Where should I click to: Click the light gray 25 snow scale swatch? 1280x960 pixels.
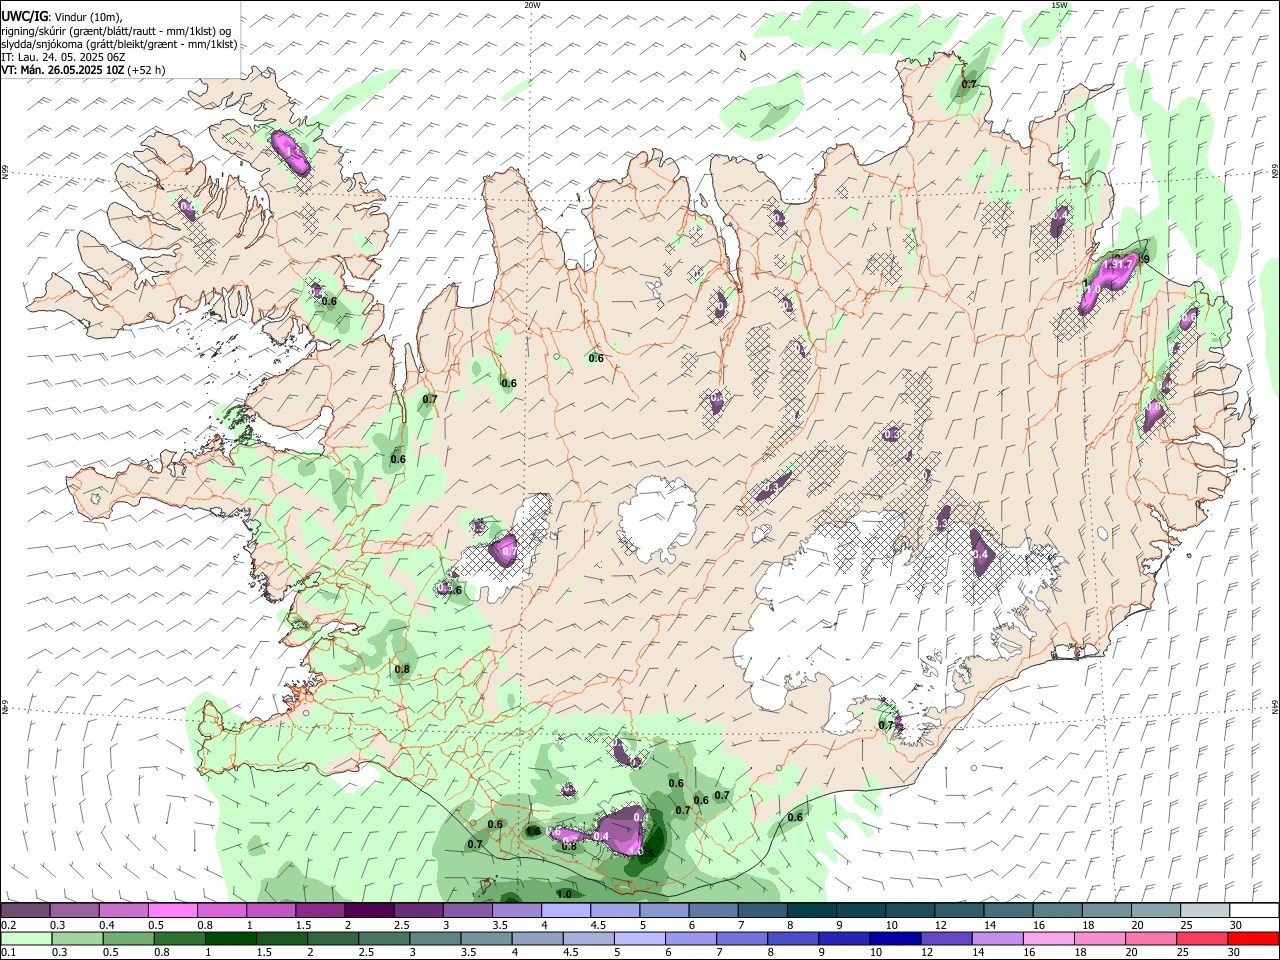pos(1203,911)
